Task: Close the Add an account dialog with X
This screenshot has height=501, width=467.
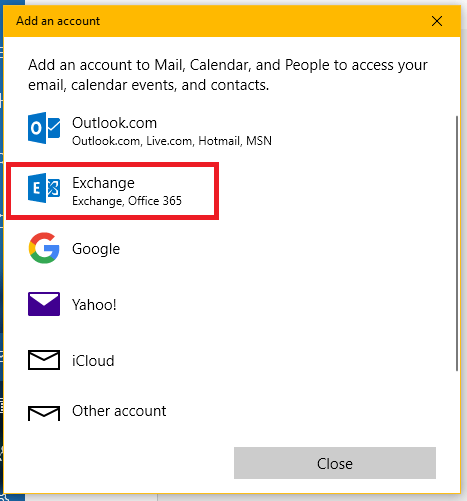Action: click(437, 21)
